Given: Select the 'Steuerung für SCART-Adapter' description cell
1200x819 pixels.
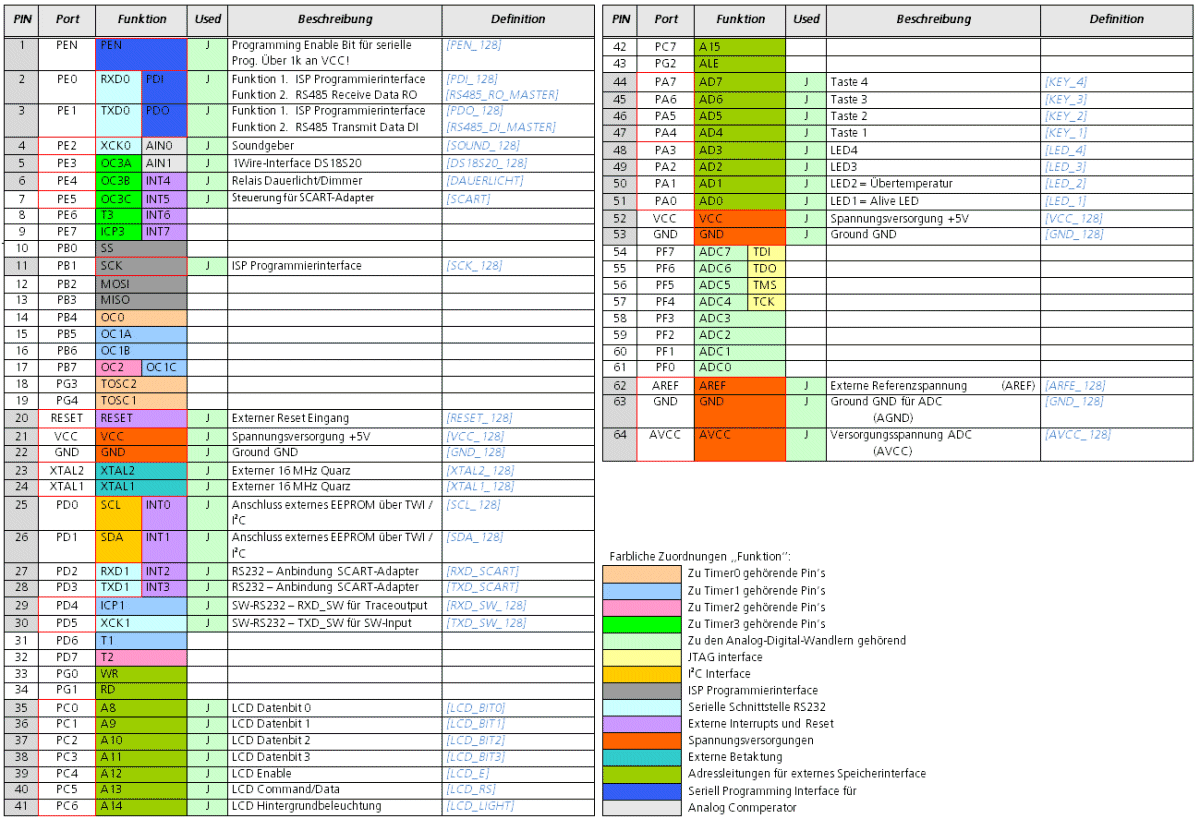Looking at the screenshot, I should point(334,199).
